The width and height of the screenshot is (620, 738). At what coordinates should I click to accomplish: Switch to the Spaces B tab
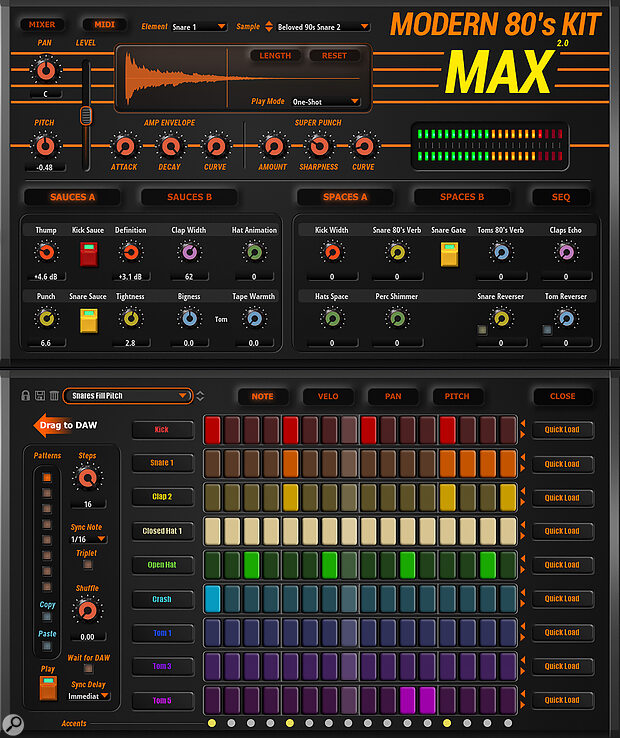(x=462, y=197)
